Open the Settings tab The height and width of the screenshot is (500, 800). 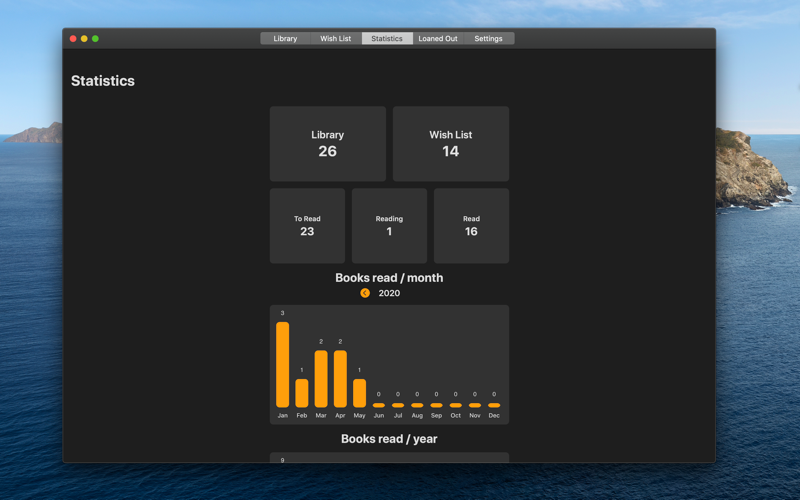click(488, 38)
